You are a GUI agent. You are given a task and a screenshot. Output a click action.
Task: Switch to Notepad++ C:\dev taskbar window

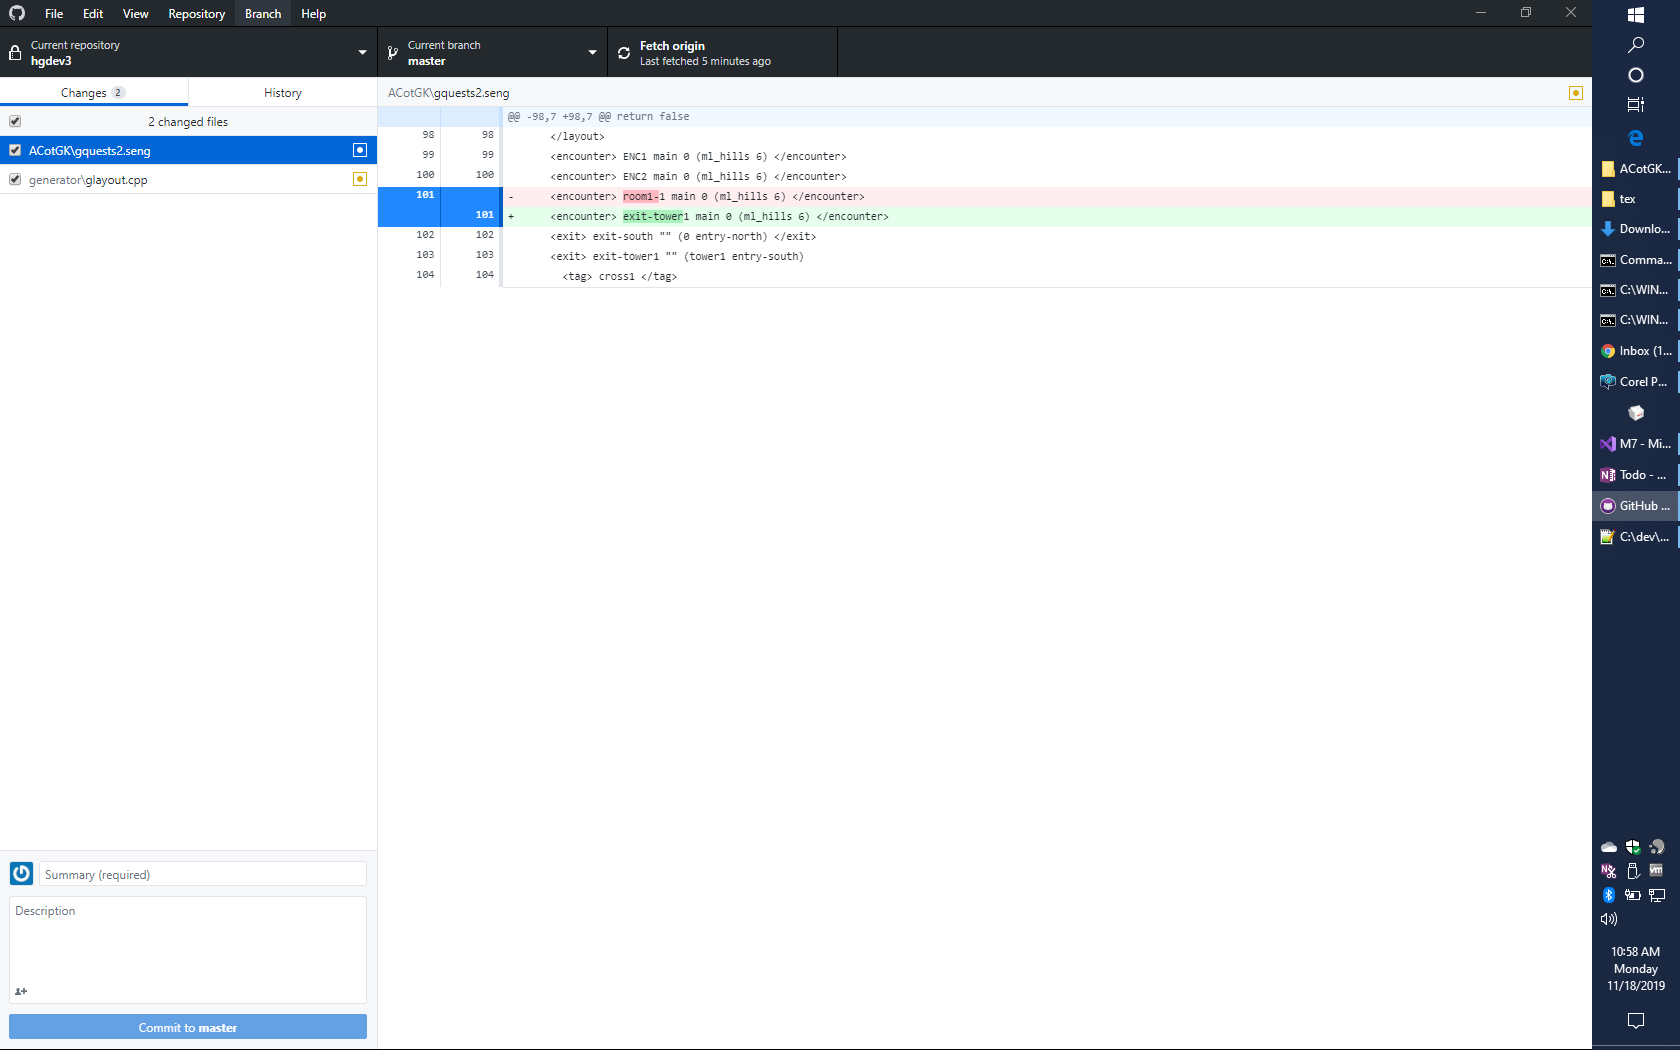click(1636, 536)
